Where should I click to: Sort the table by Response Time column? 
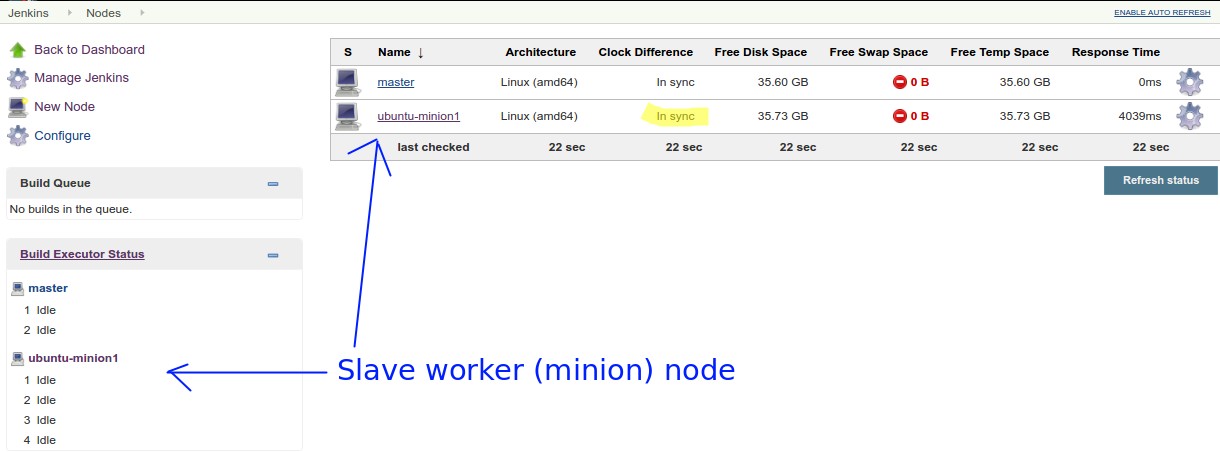[x=1115, y=52]
